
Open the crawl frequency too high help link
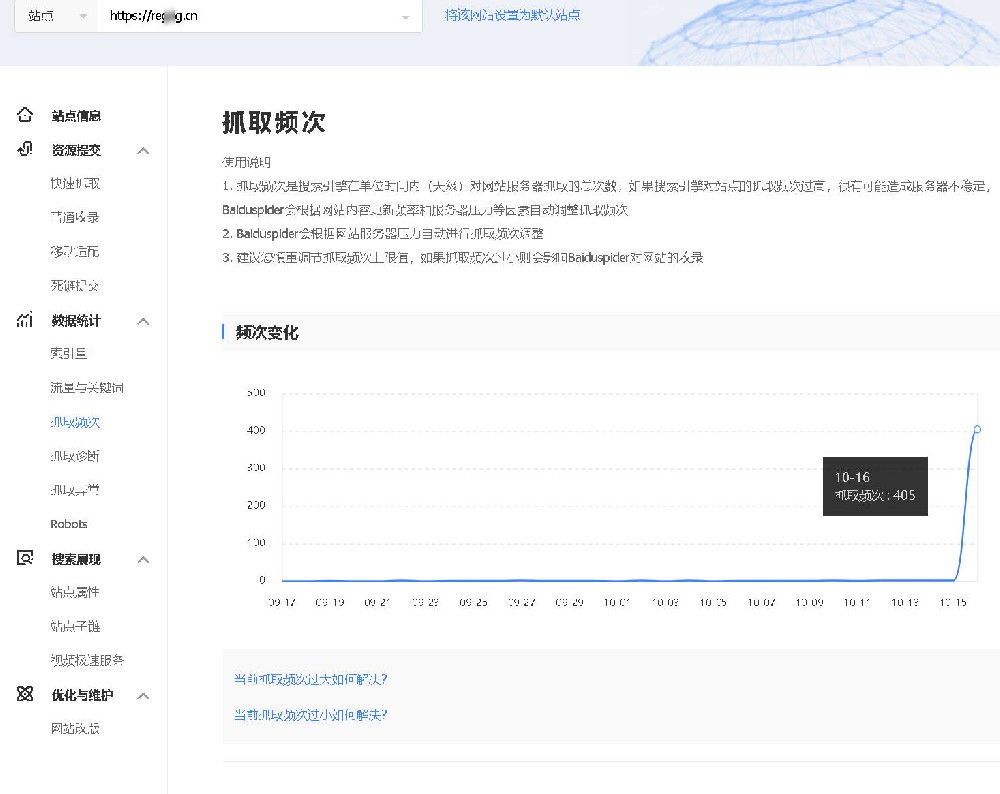coord(310,679)
